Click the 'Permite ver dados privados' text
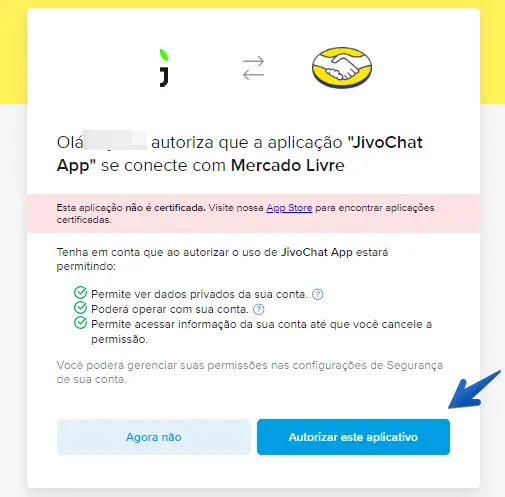505x497 pixels. [x=199, y=294]
